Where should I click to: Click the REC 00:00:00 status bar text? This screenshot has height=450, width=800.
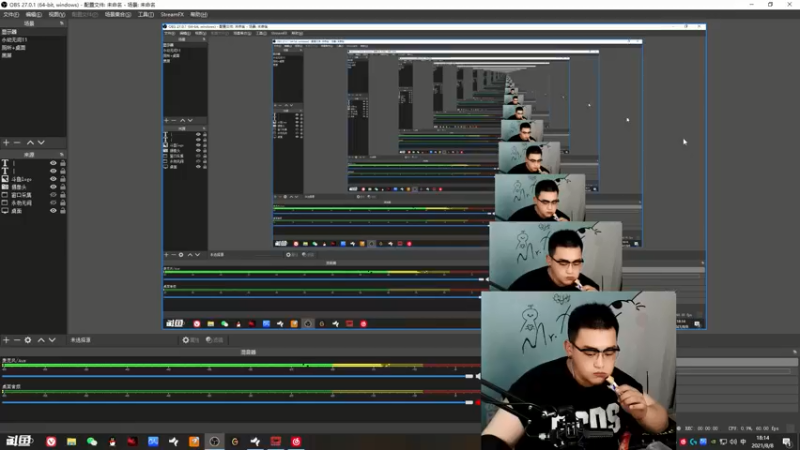point(701,429)
